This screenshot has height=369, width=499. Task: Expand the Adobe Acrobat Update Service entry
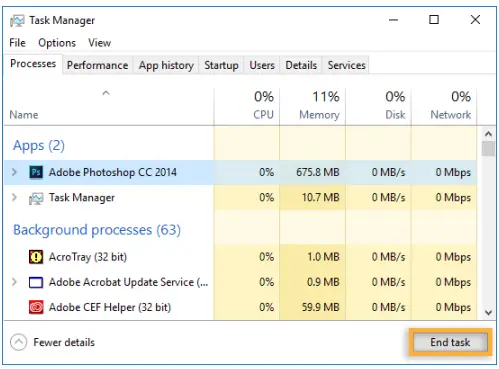(x=14, y=282)
